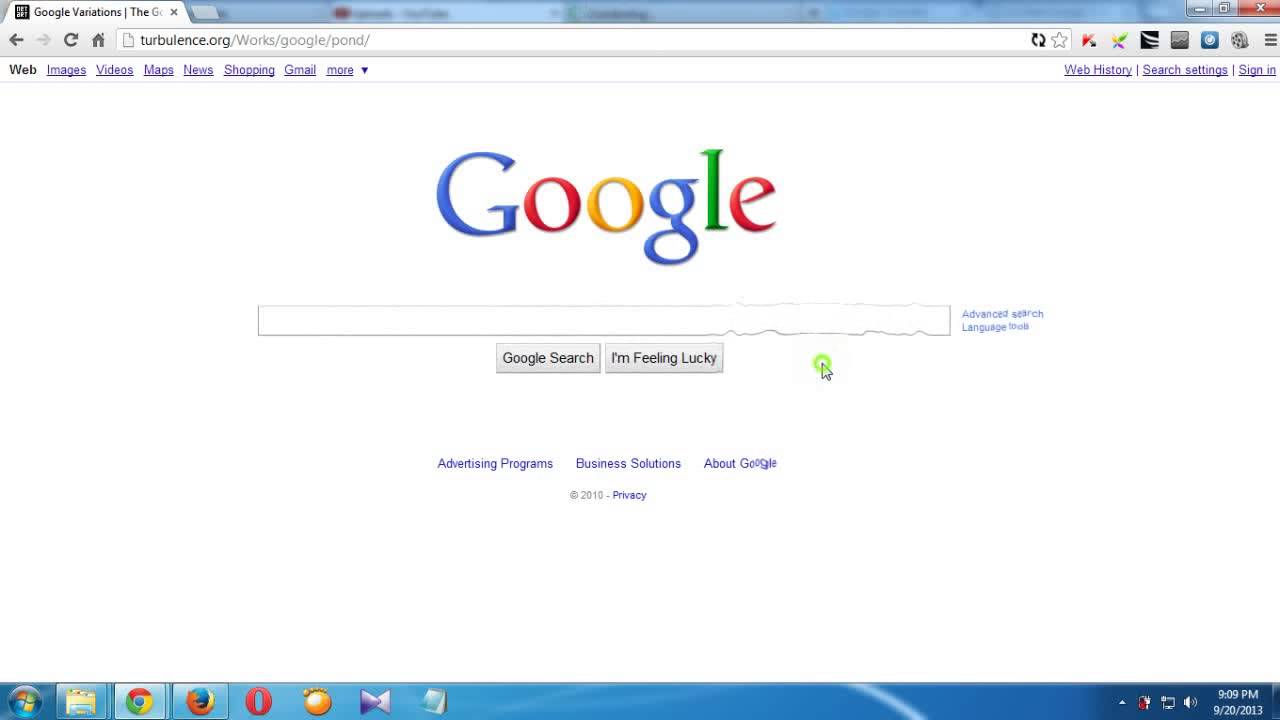Open the colorful pinwheel extension icon
1280x720 pixels.
1119,40
